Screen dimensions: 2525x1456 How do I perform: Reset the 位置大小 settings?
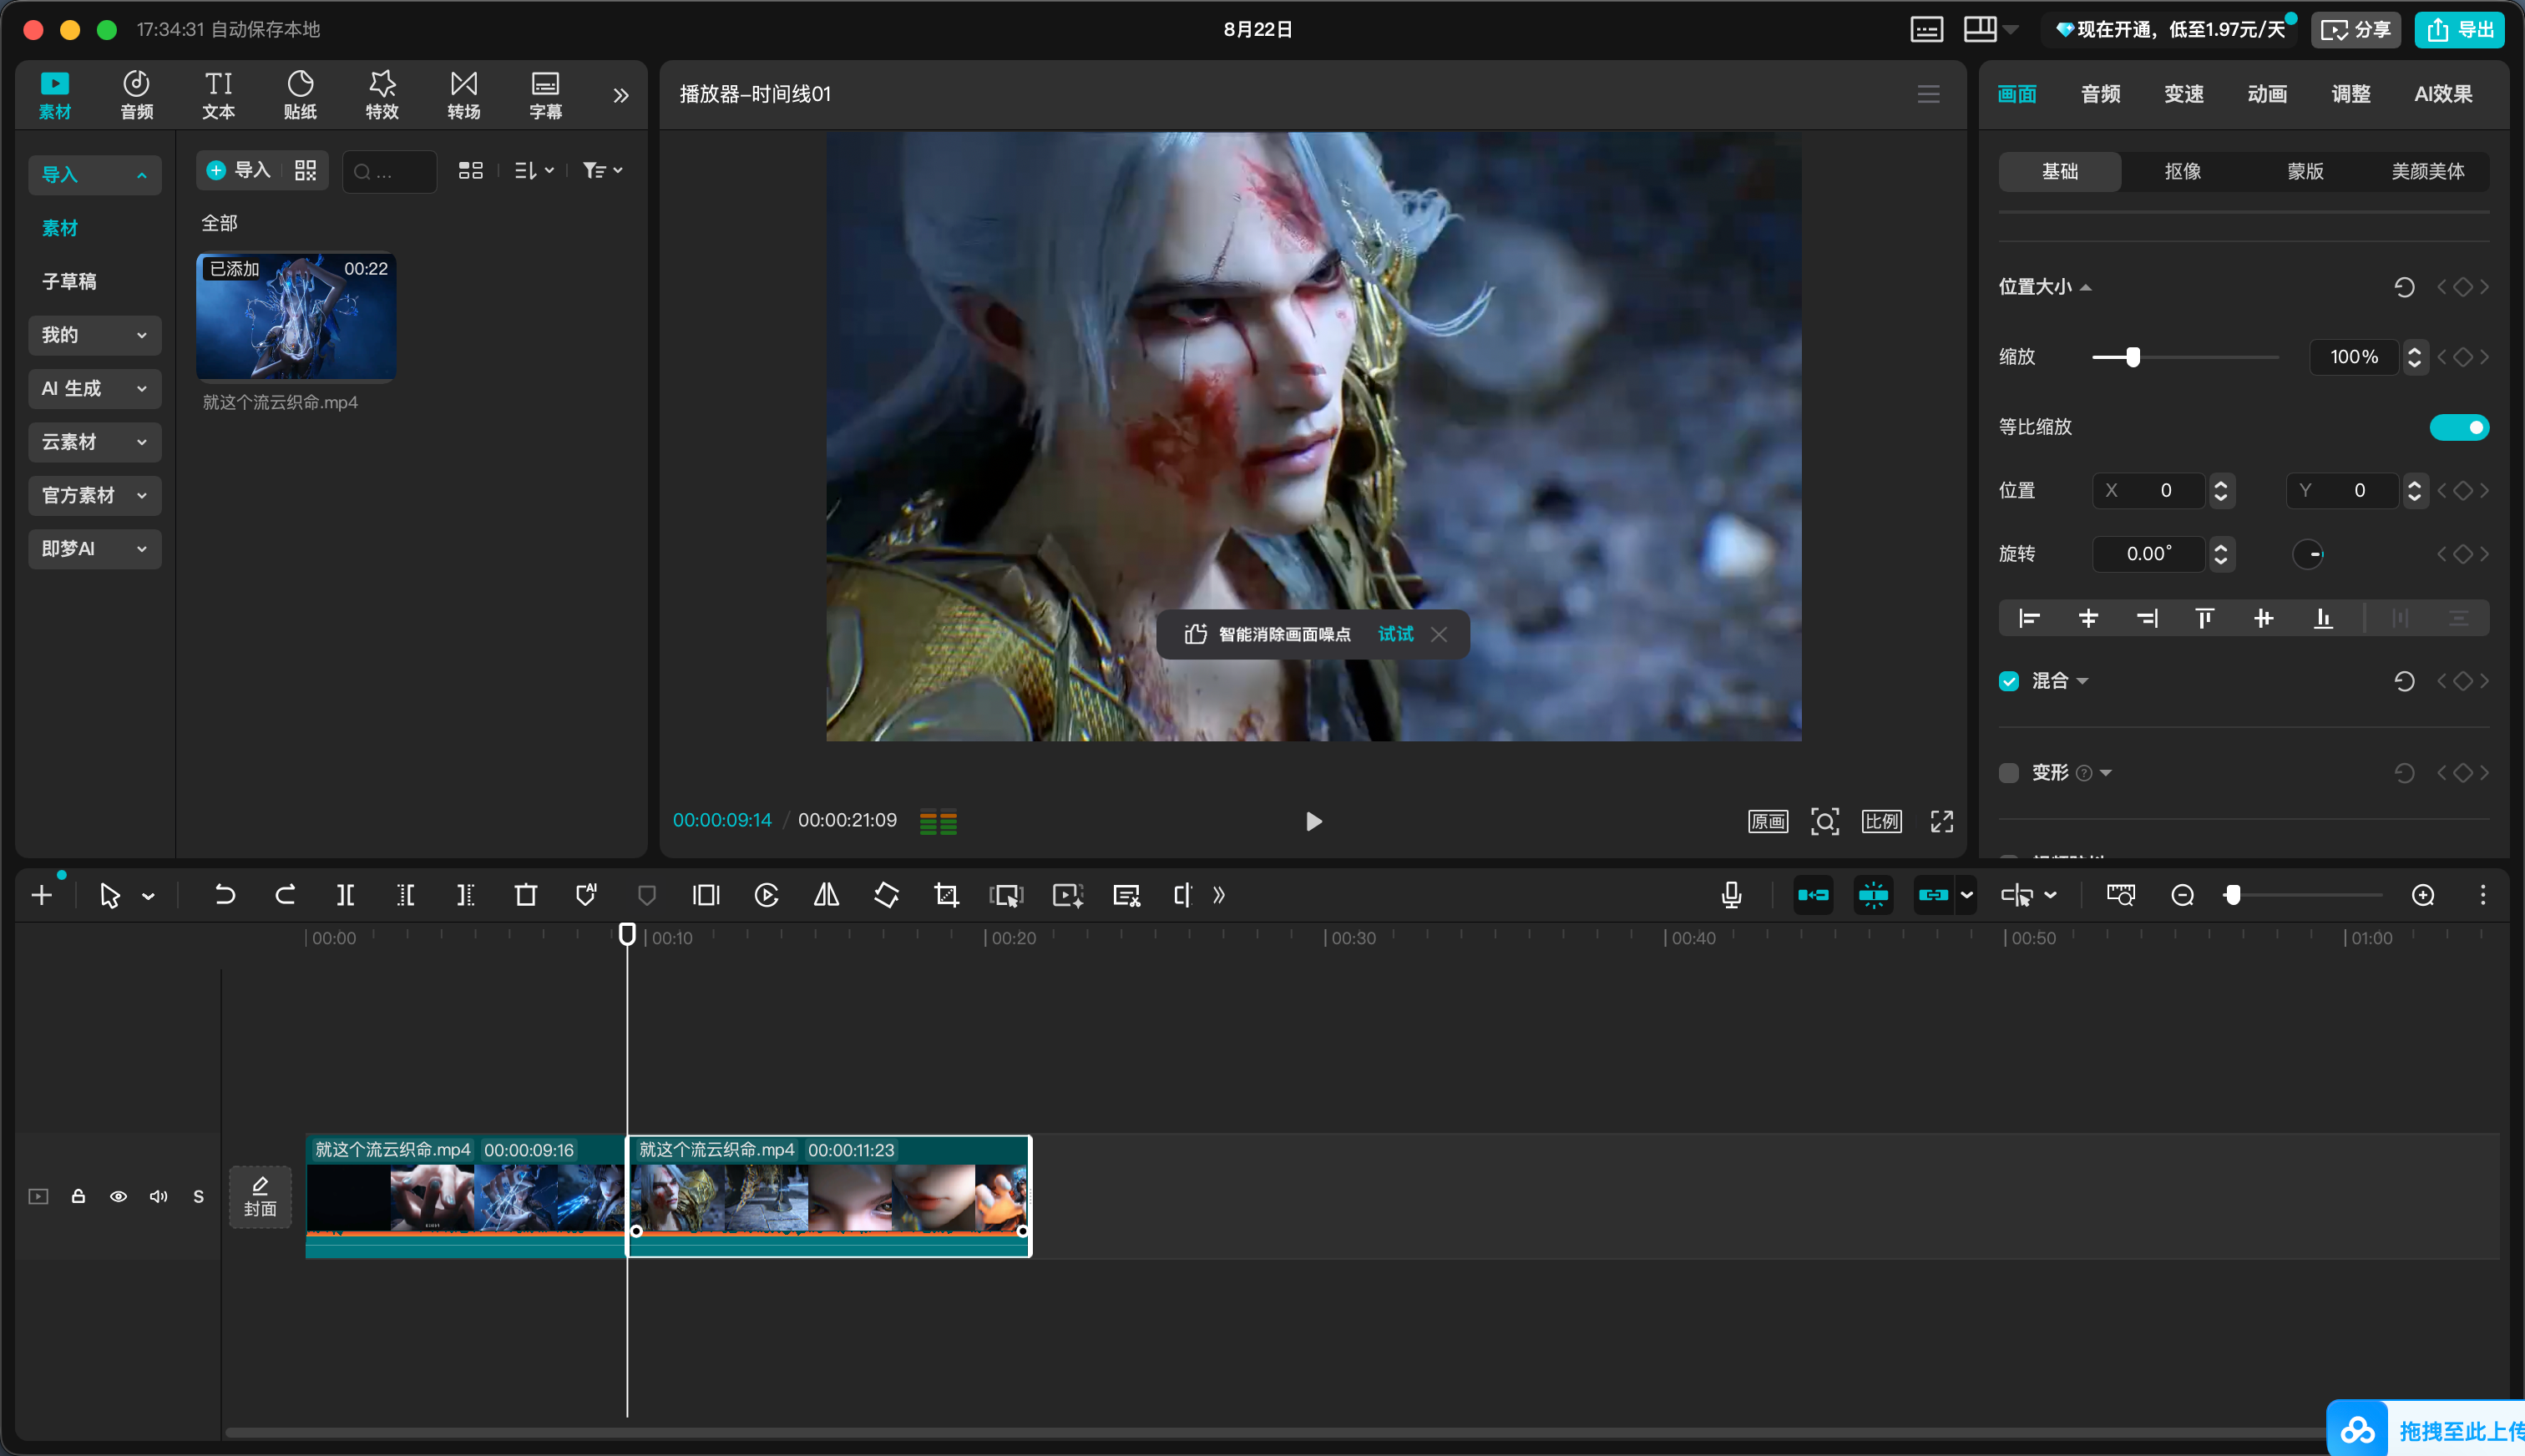coord(2404,287)
